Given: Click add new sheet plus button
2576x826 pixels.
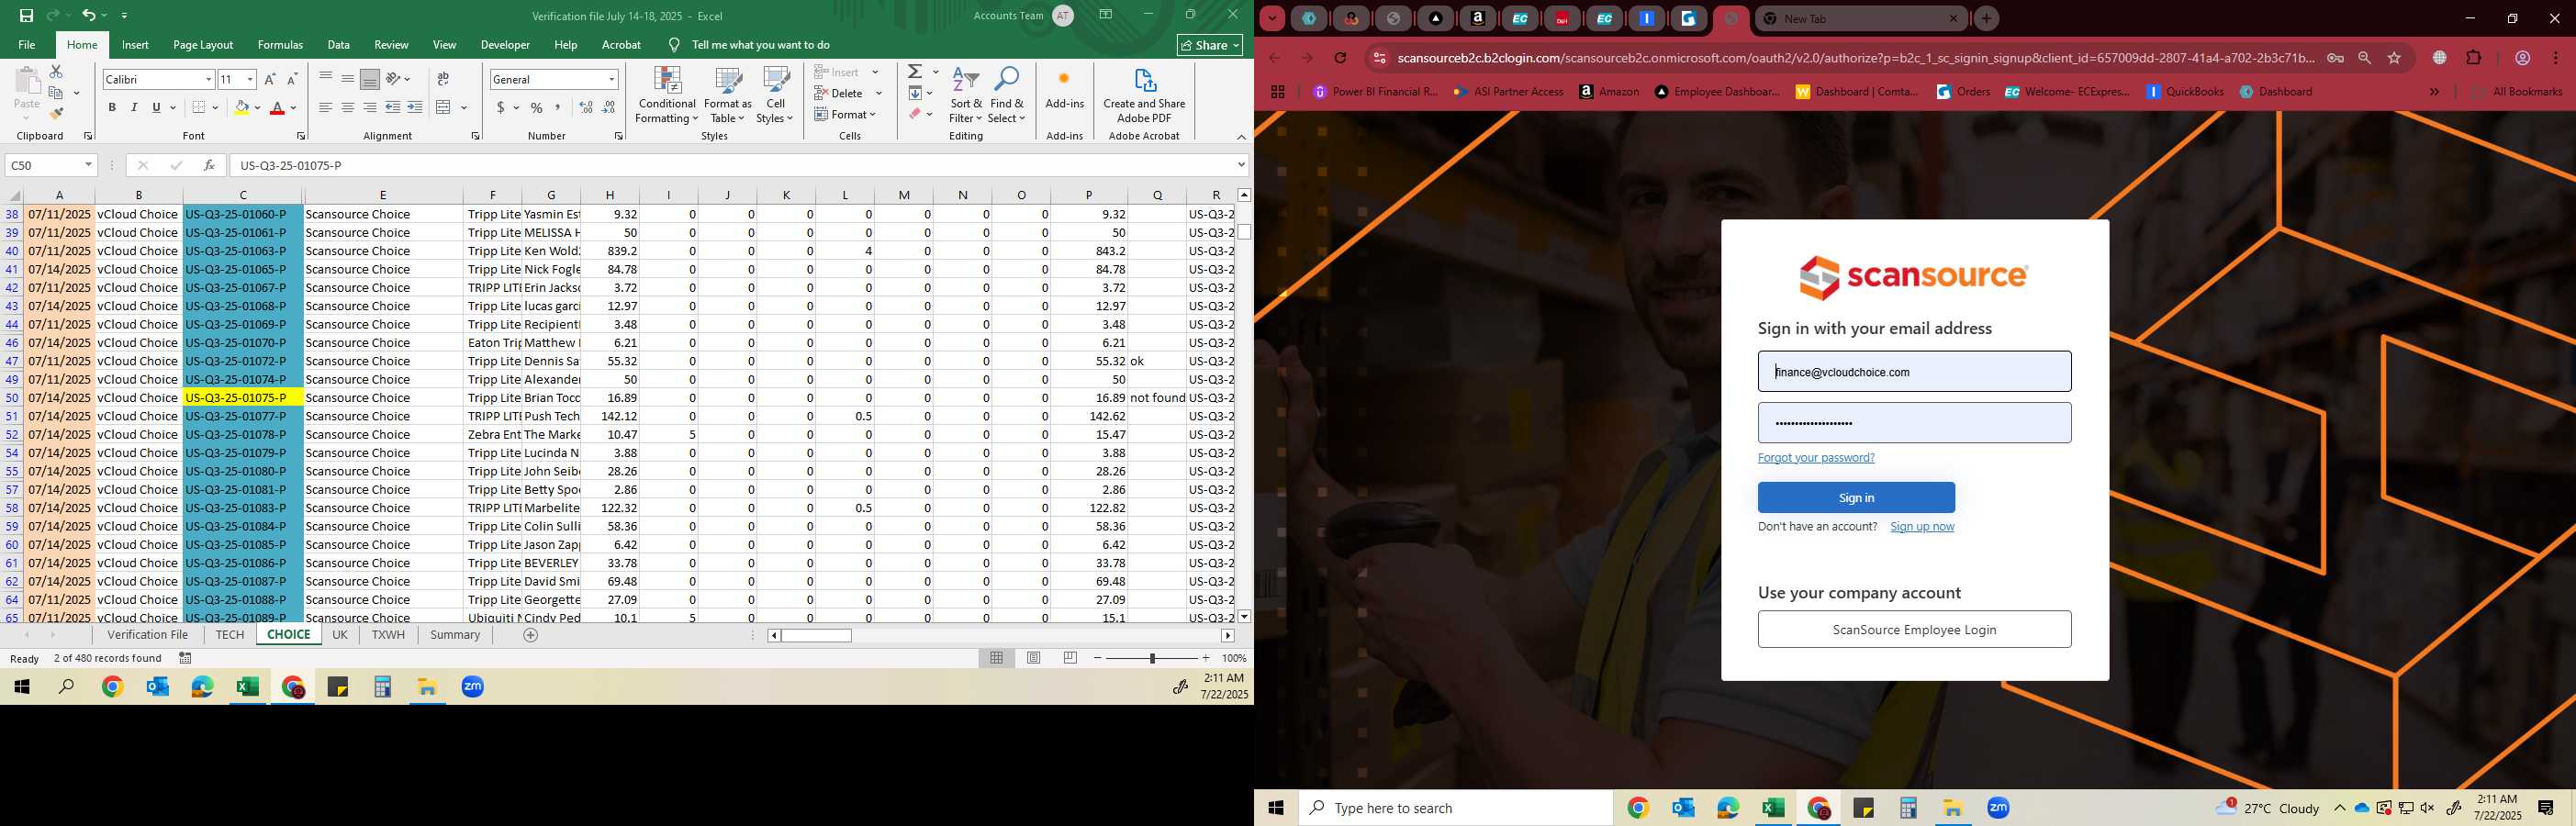Looking at the screenshot, I should pos(531,635).
